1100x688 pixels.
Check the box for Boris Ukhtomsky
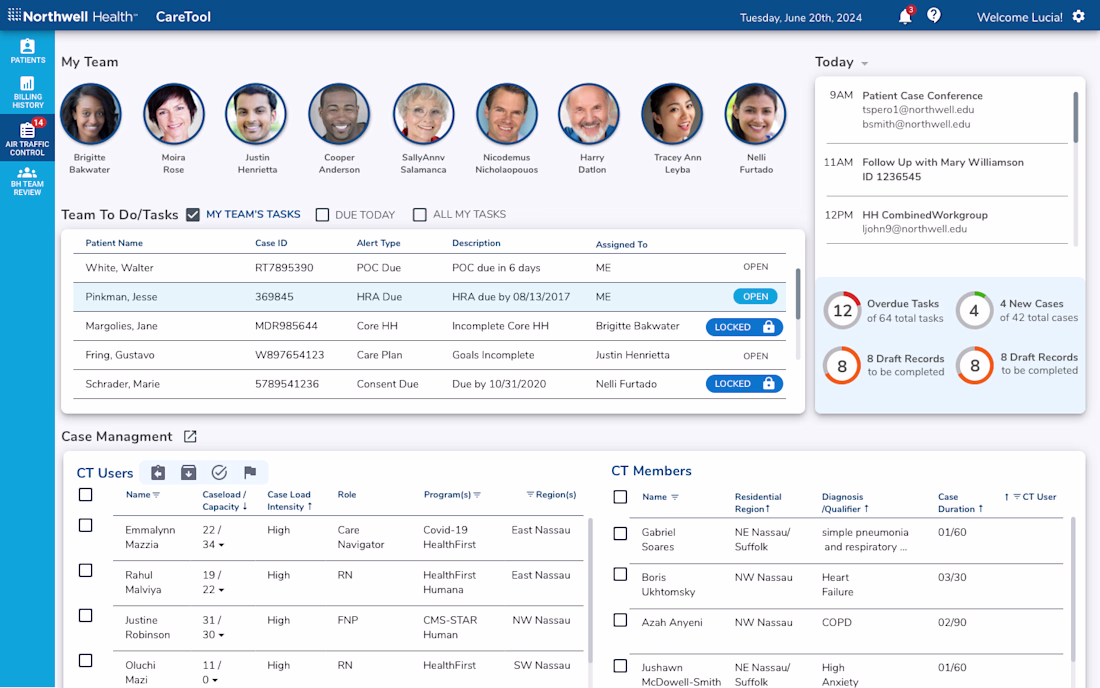(x=620, y=574)
